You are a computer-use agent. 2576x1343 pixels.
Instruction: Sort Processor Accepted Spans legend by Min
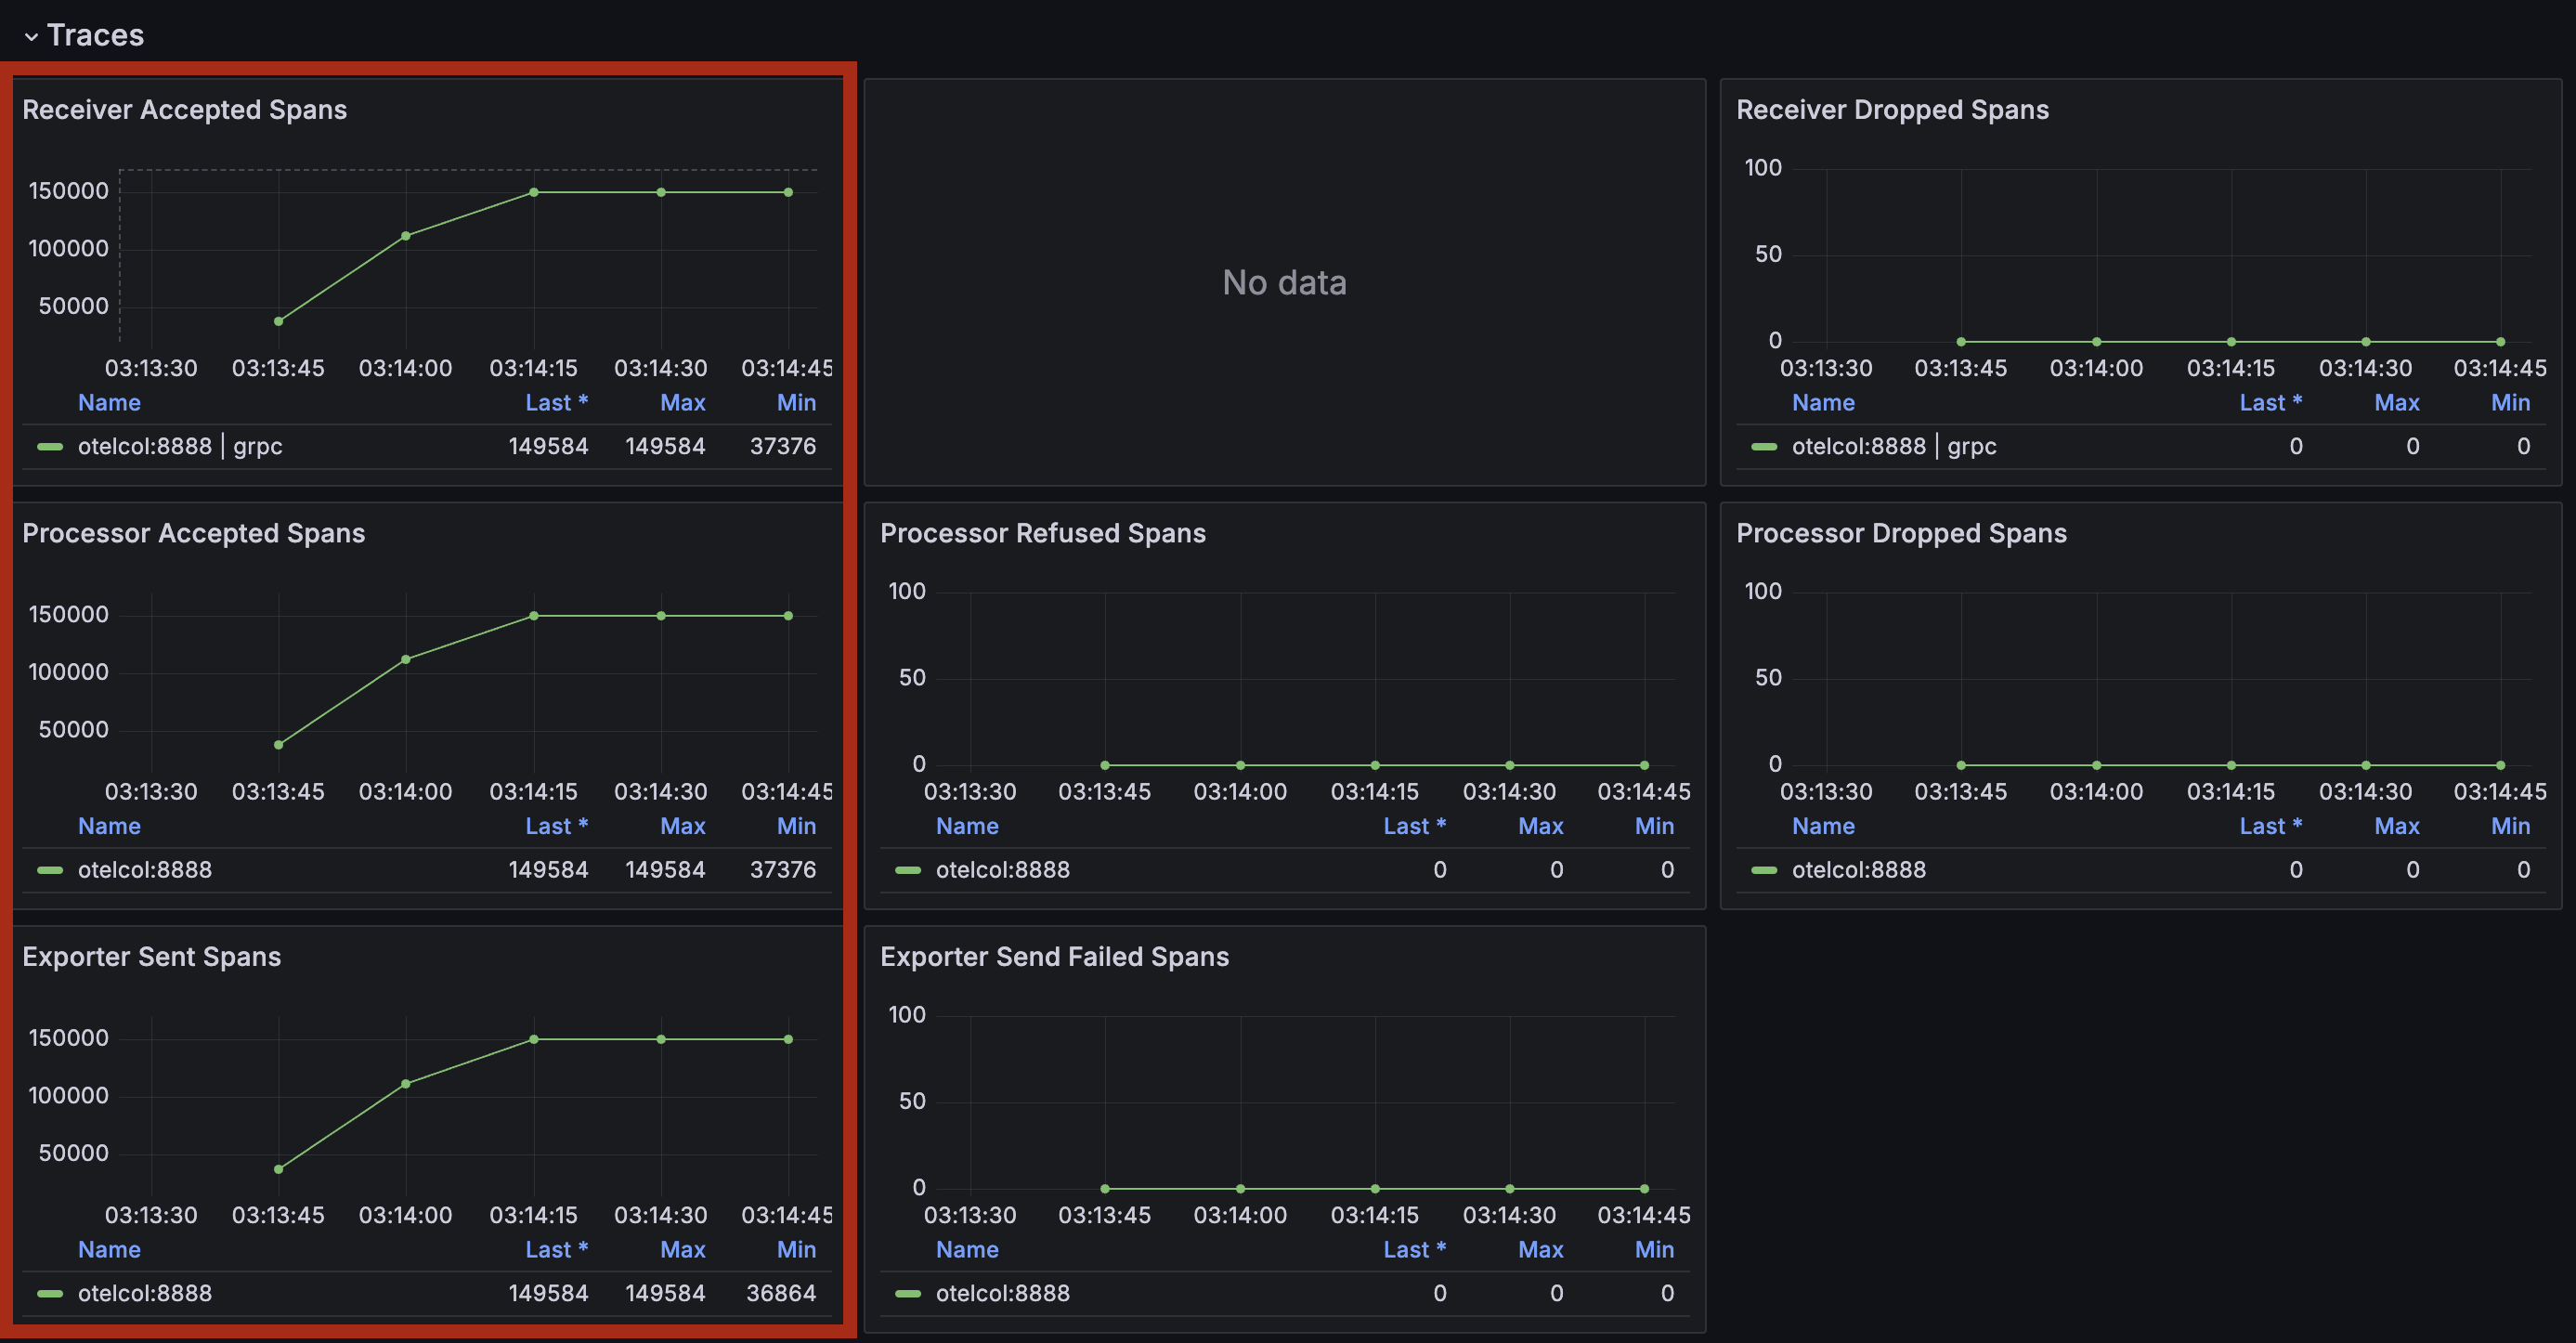point(797,826)
